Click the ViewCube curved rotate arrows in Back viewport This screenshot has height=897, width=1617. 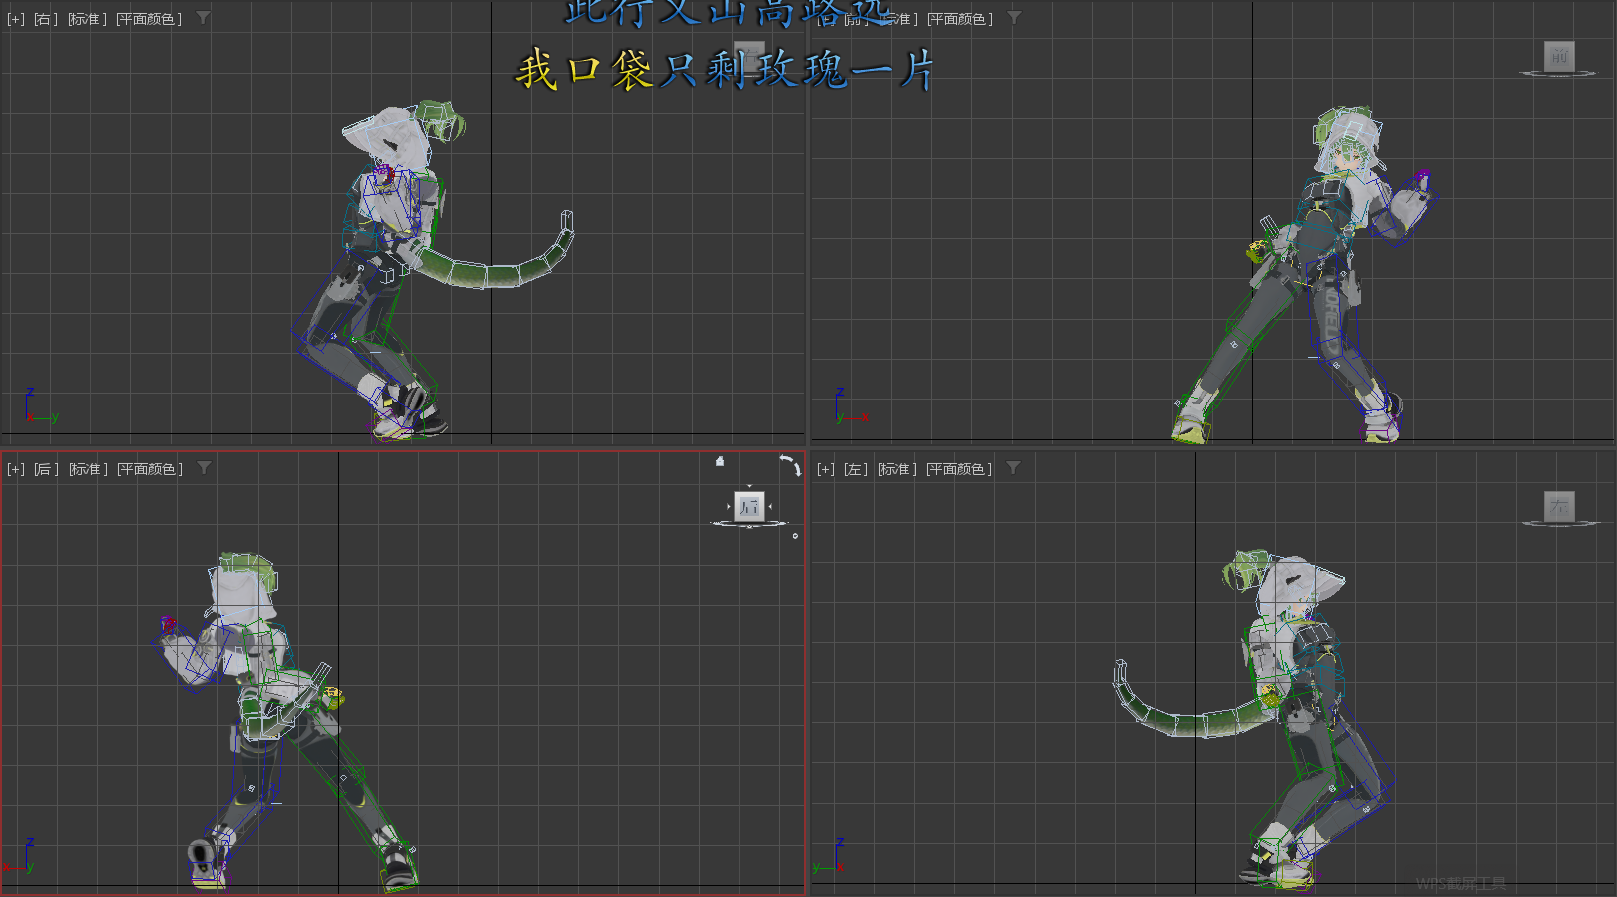tap(790, 465)
